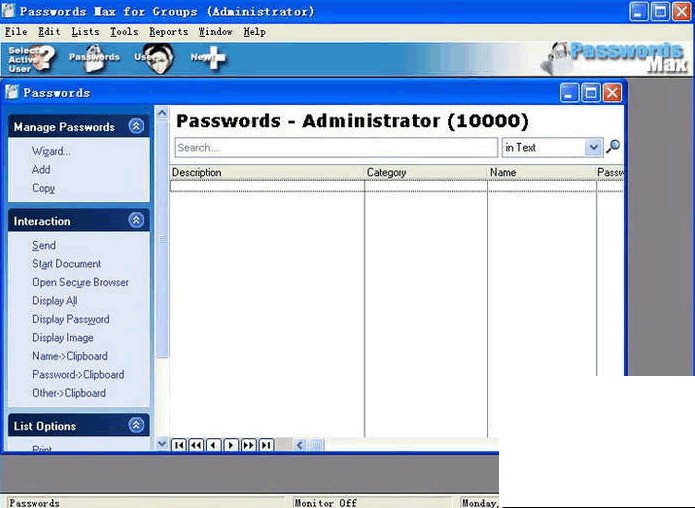
Task: Open the Lists menu
Action: (x=85, y=32)
